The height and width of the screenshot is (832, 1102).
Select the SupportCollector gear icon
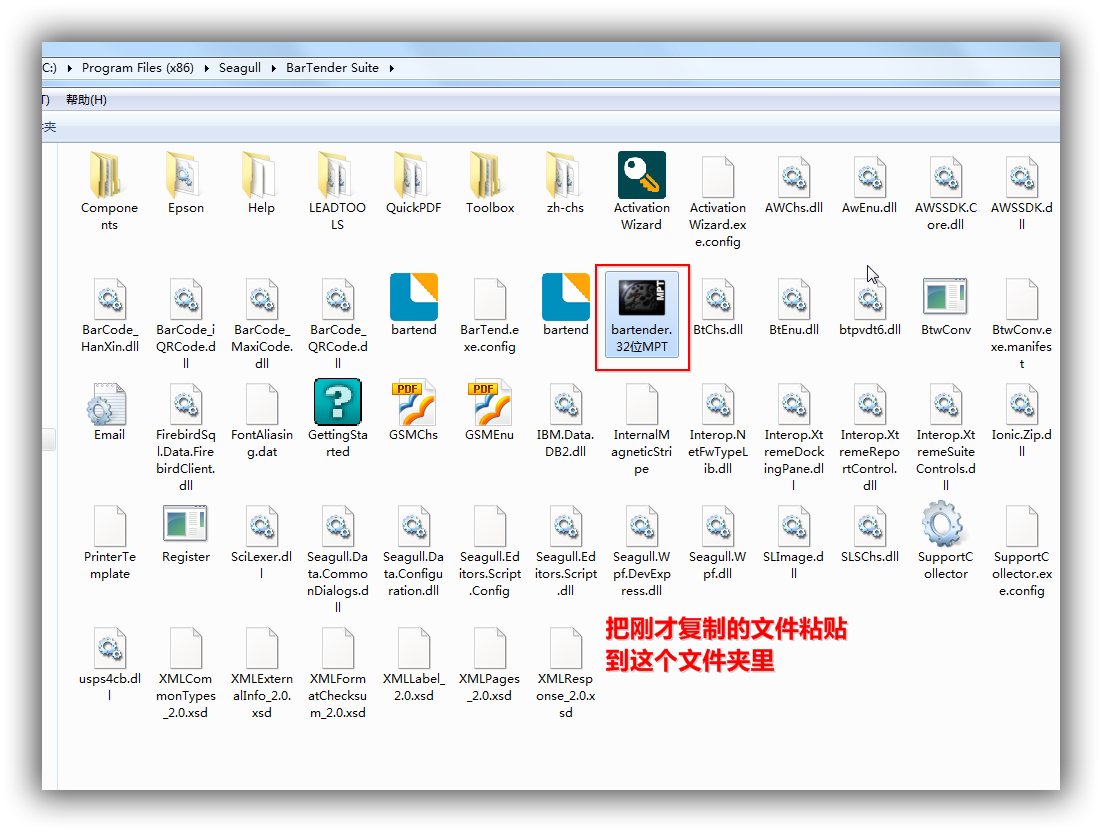pyautogui.click(x=945, y=524)
